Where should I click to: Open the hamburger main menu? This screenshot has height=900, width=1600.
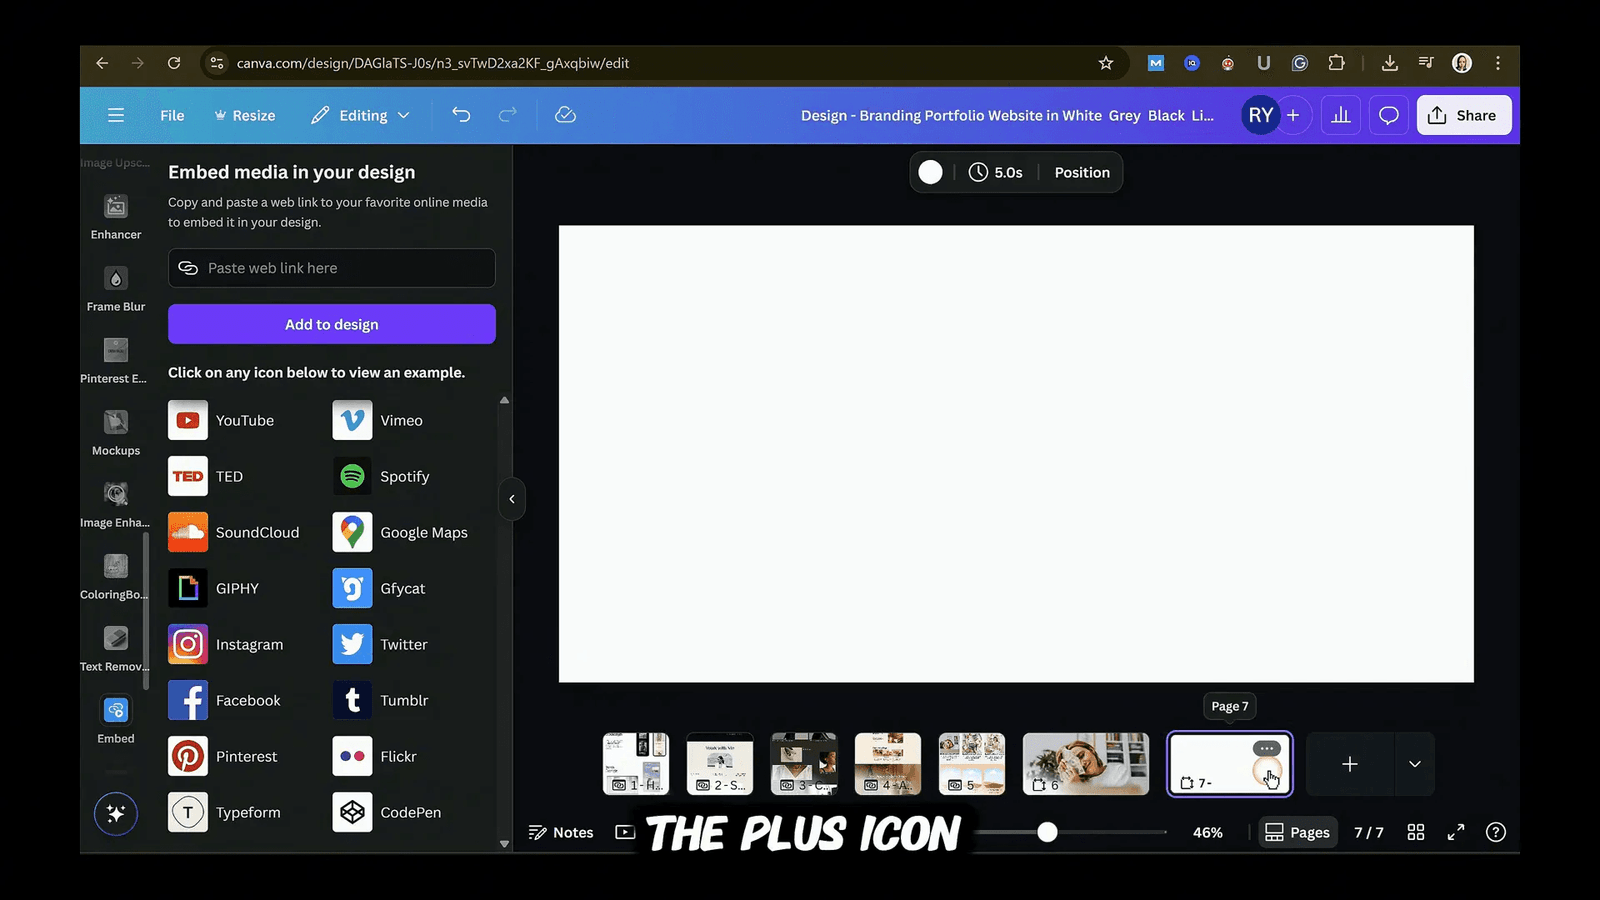(116, 115)
